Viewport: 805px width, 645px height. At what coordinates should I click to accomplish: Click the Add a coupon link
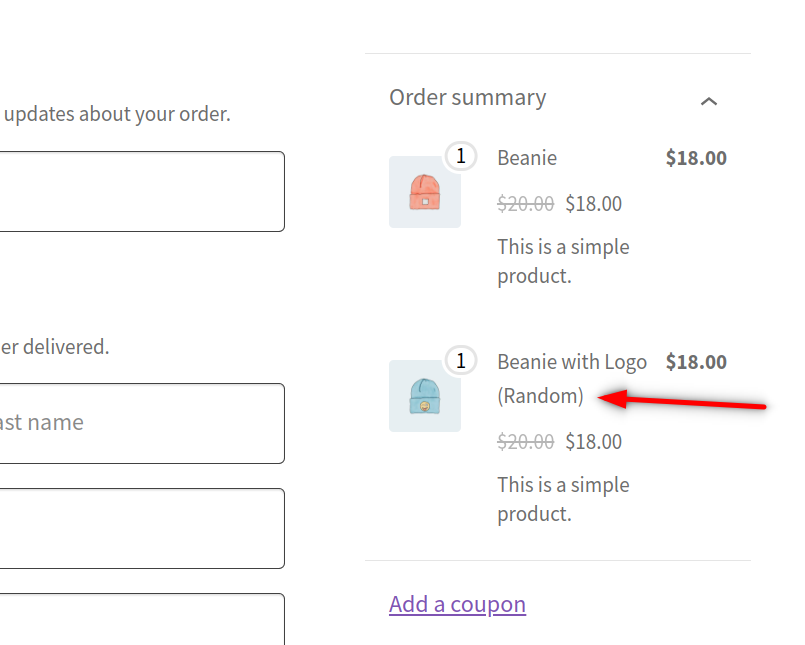coord(457,604)
